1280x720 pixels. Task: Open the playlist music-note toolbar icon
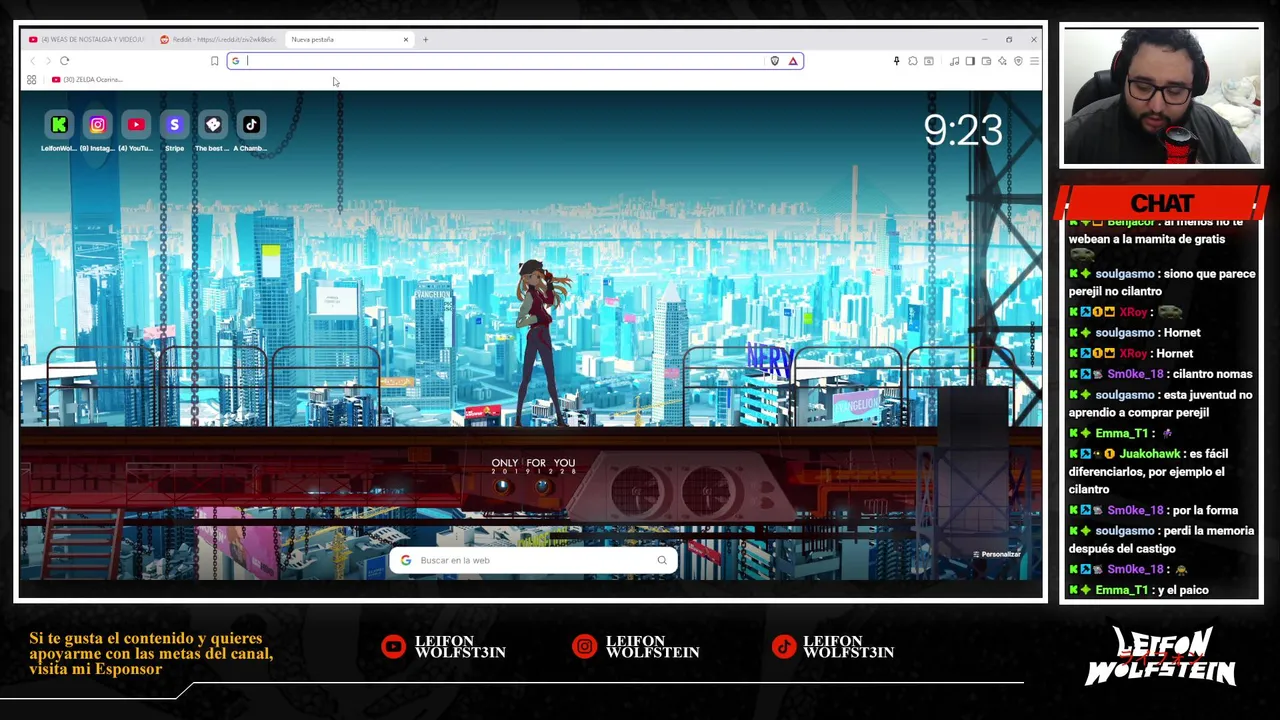click(954, 61)
